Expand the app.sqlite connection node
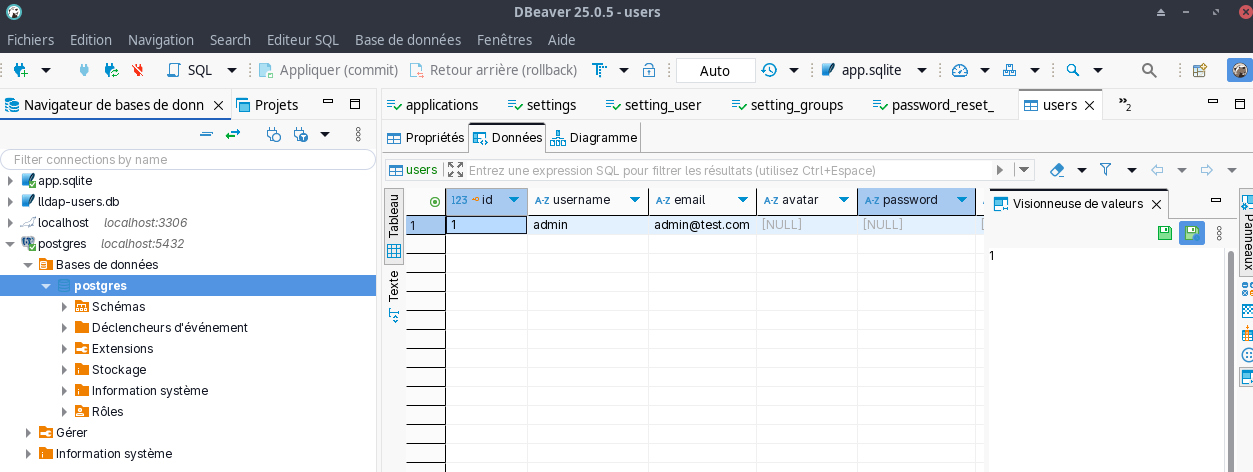The image size is (1253, 472). [11, 181]
